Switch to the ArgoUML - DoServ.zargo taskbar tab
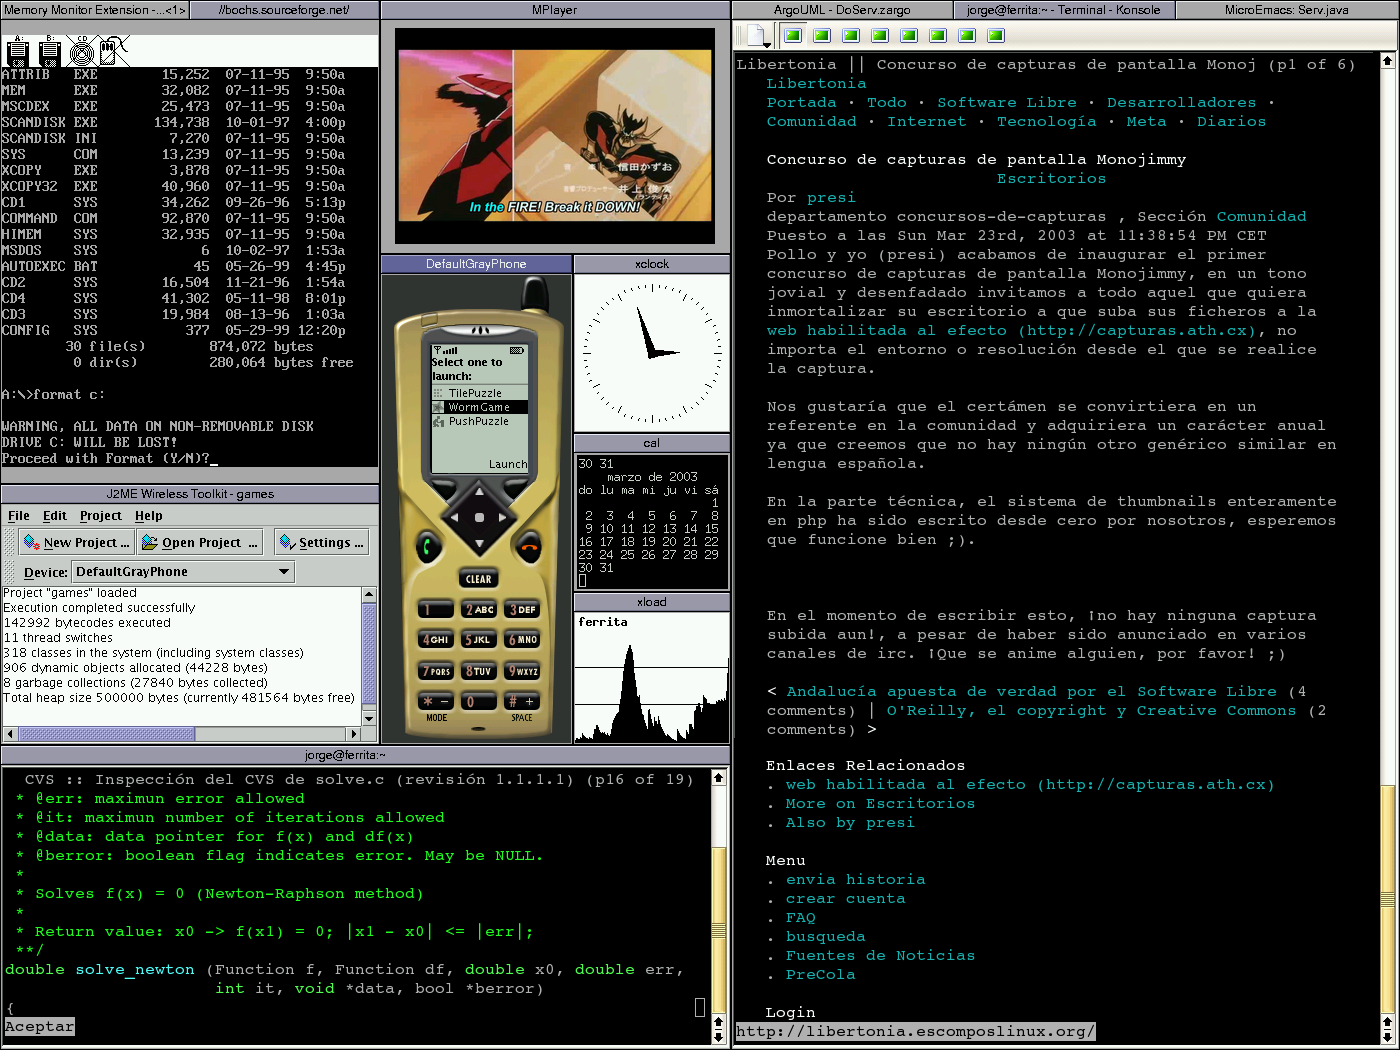 tap(842, 10)
